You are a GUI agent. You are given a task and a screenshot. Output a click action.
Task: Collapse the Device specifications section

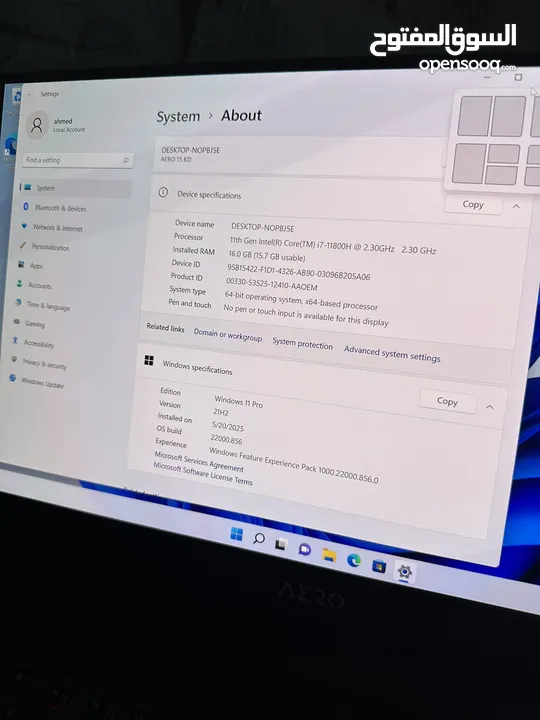pyautogui.click(x=516, y=207)
